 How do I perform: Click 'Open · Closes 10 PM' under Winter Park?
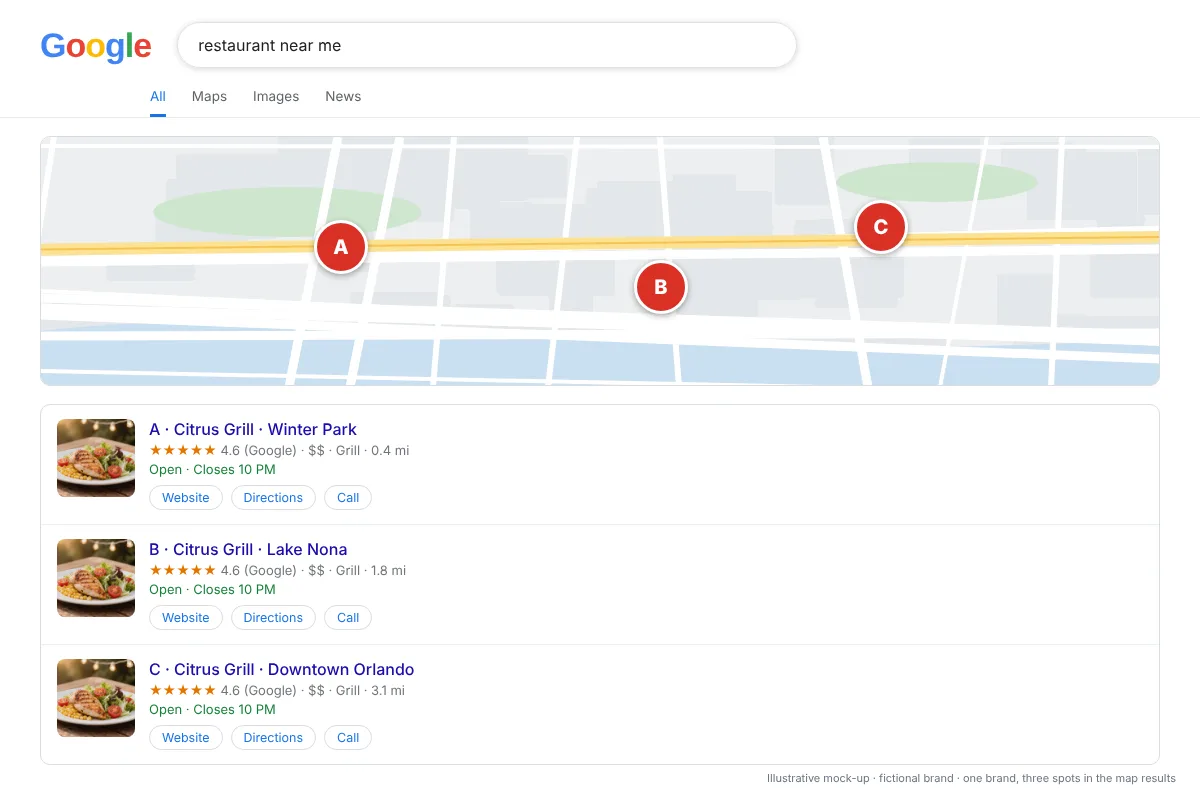212,470
